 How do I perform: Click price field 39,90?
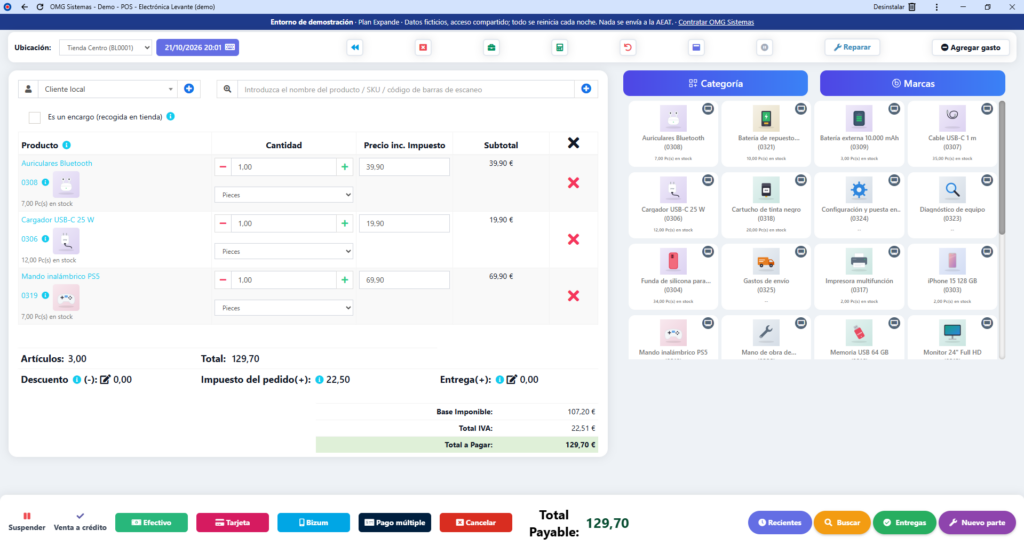[x=404, y=167]
